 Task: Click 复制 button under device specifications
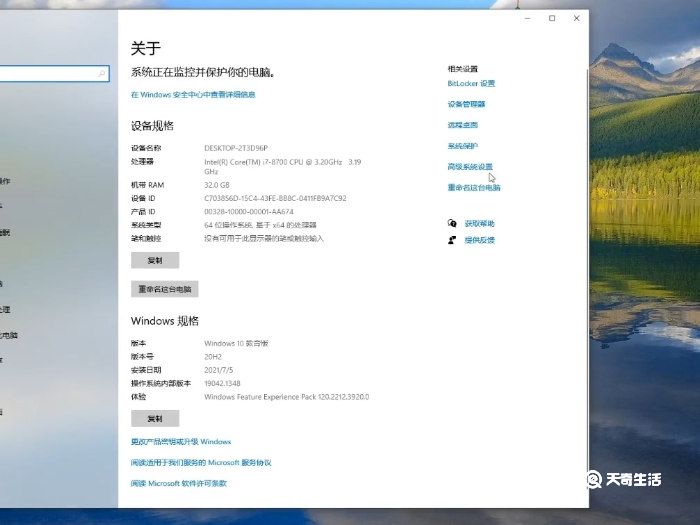pos(155,260)
